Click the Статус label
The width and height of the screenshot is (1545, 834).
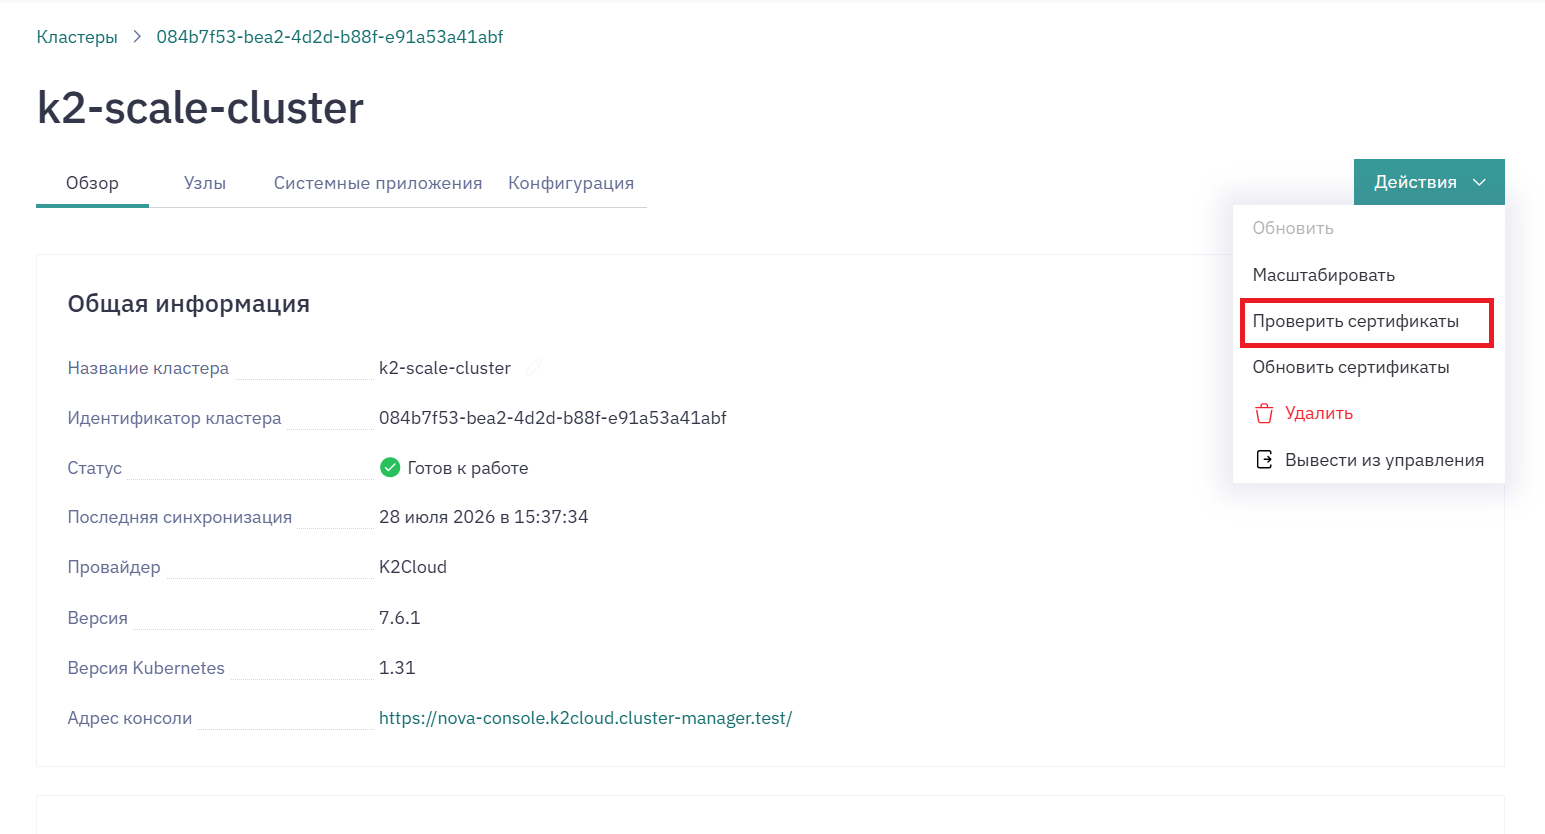pos(95,468)
